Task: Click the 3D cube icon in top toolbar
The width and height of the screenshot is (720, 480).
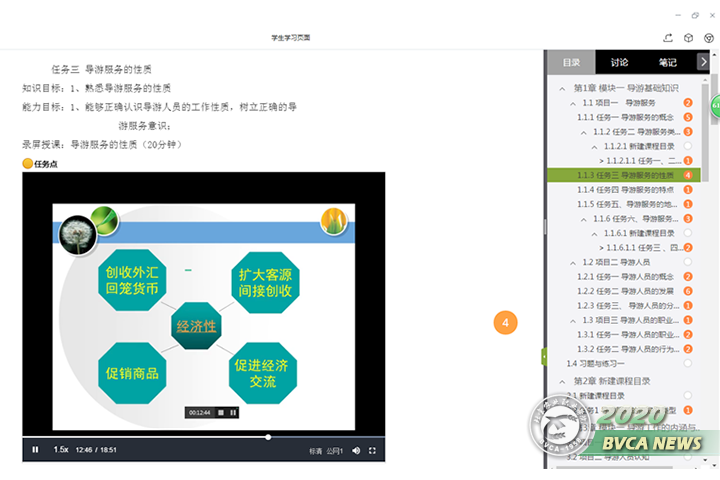Action: click(688, 37)
